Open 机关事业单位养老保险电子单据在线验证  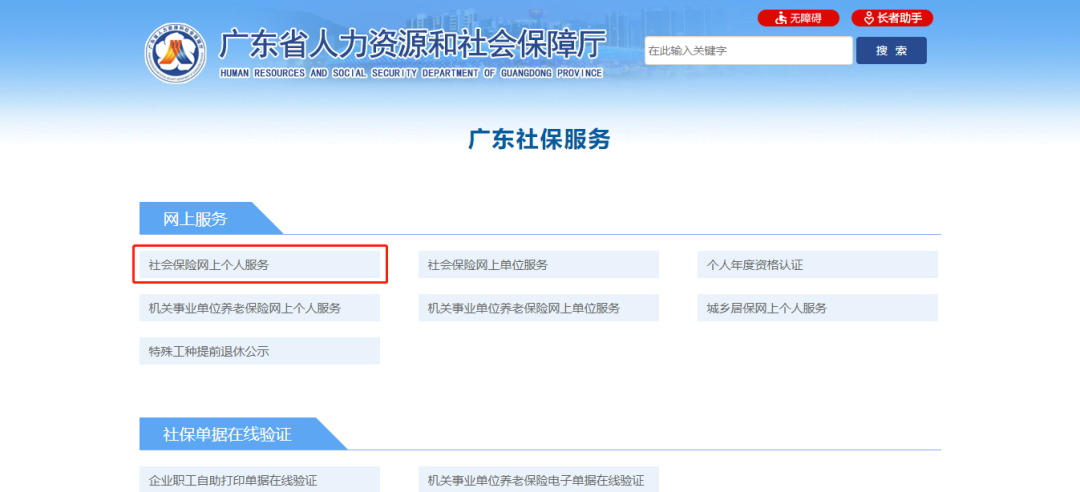pos(538,480)
